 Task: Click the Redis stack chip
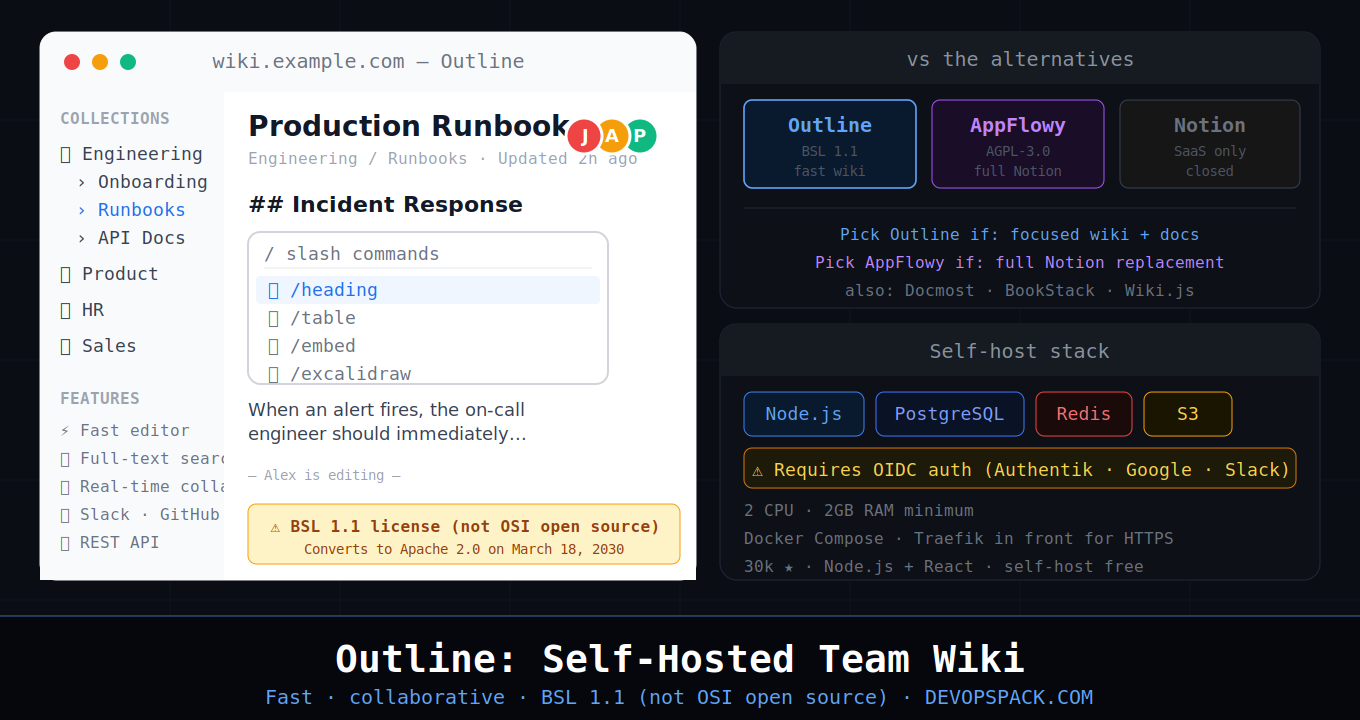click(1084, 414)
